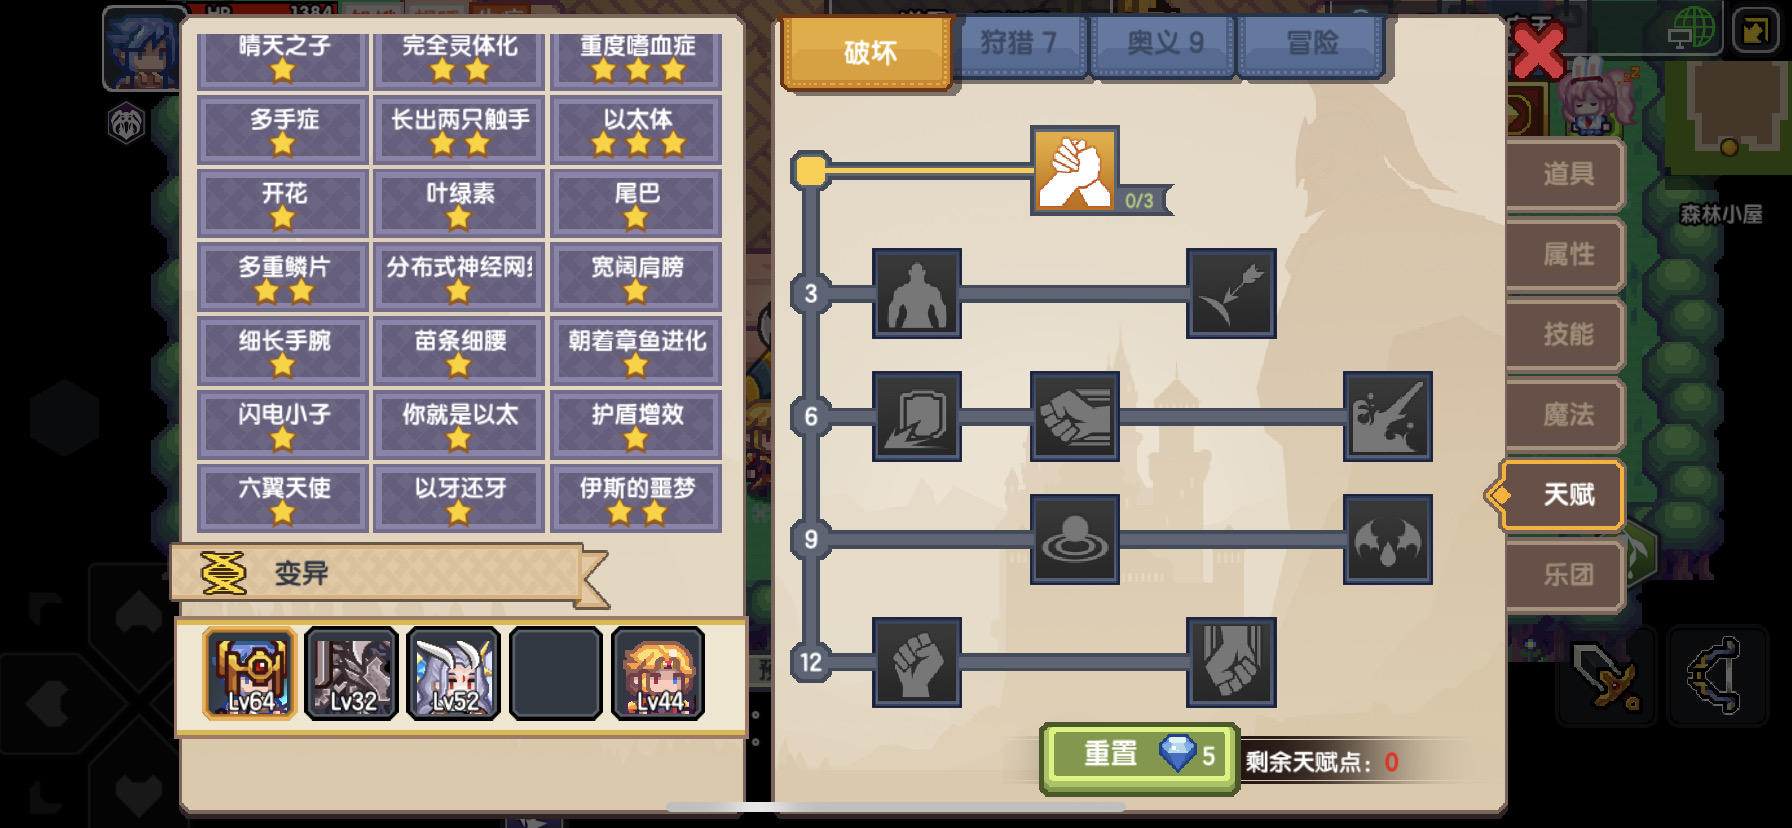Choose the Lv44 blonde character portrait
The height and width of the screenshot is (828, 1792).
(658, 674)
